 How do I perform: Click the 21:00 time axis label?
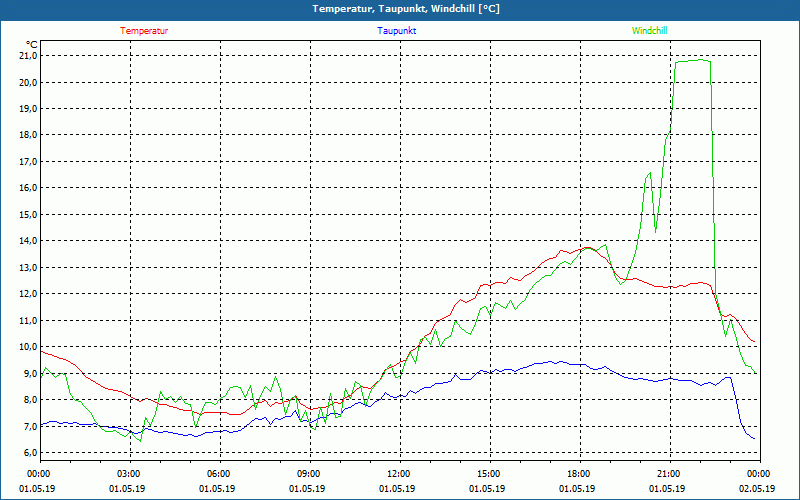pos(670,474)
